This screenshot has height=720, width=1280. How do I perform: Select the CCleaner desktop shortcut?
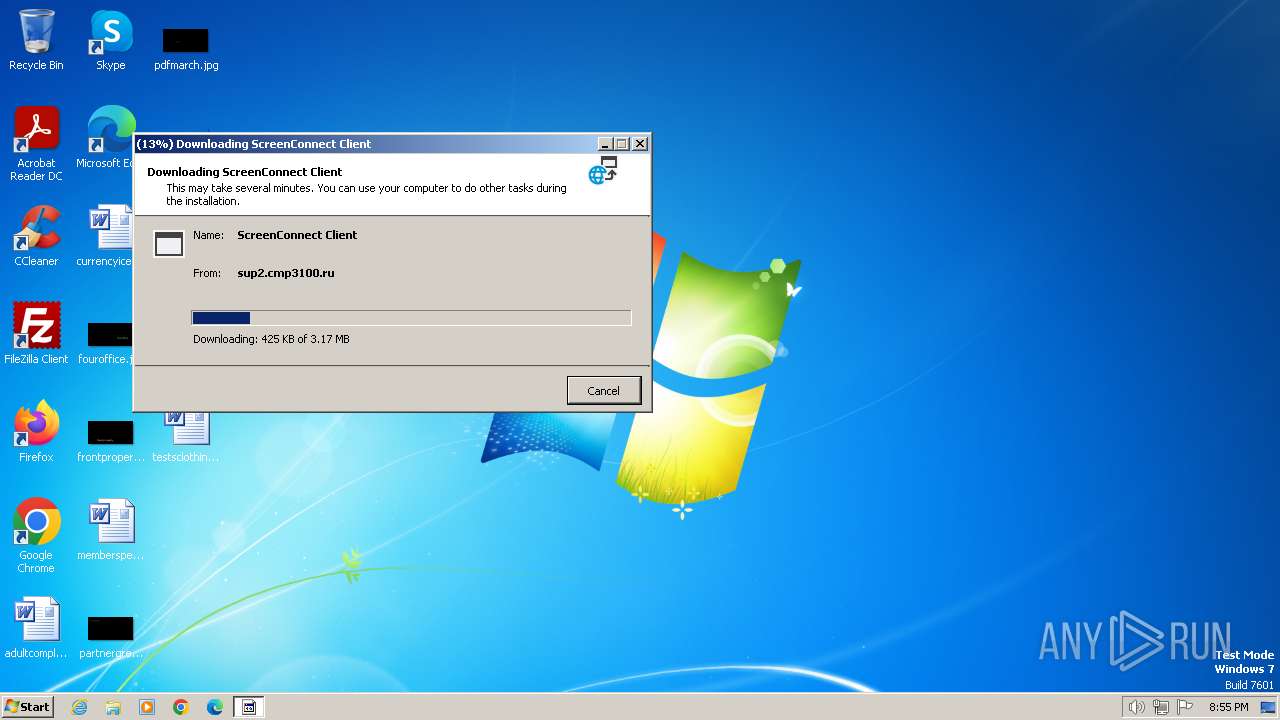coord(36,236)
